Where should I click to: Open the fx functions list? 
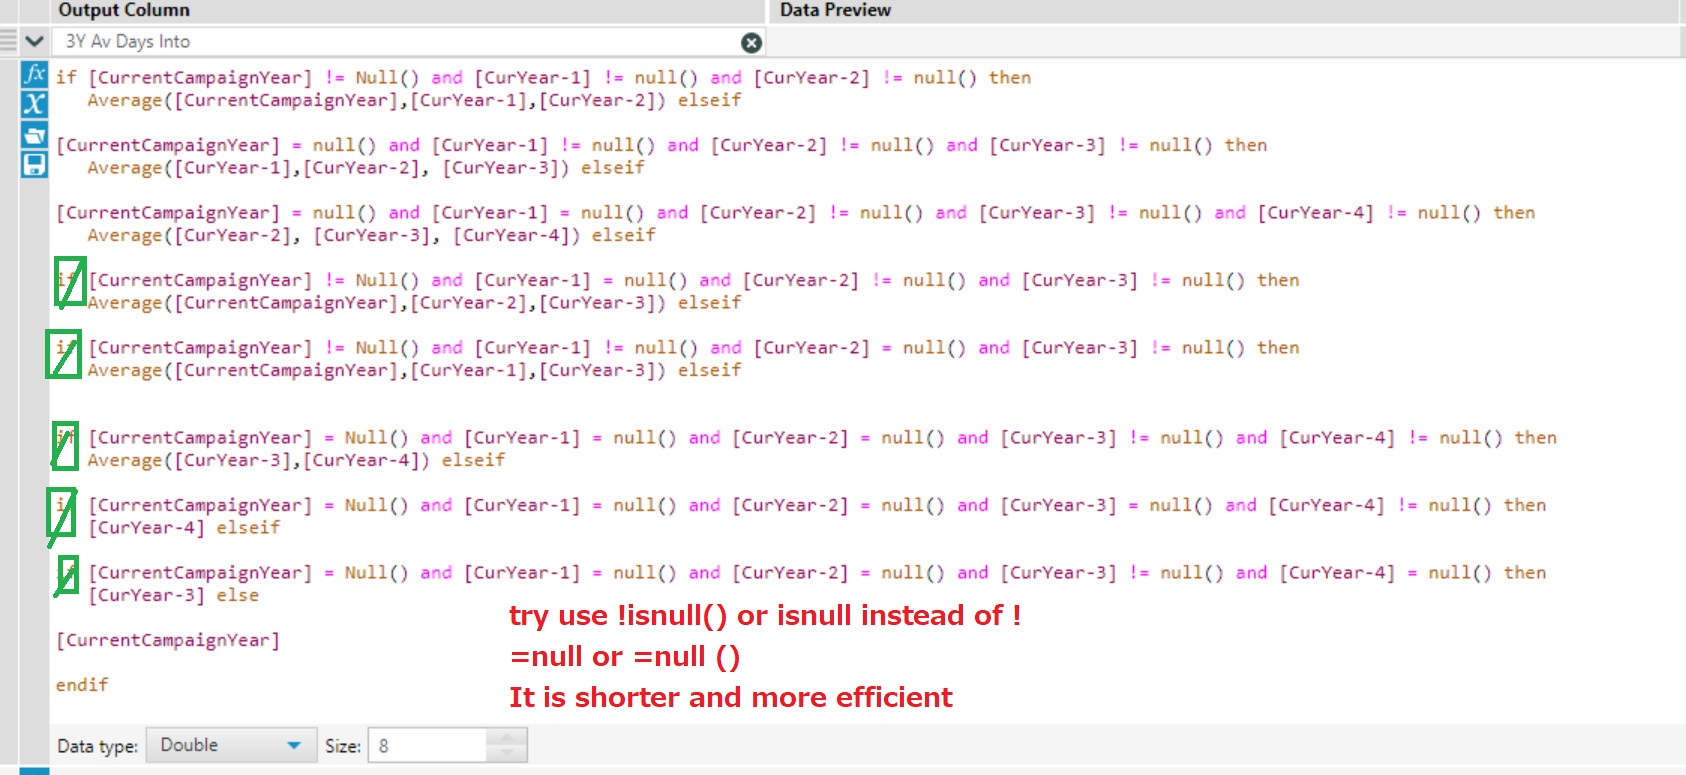(x=34, y=74)
